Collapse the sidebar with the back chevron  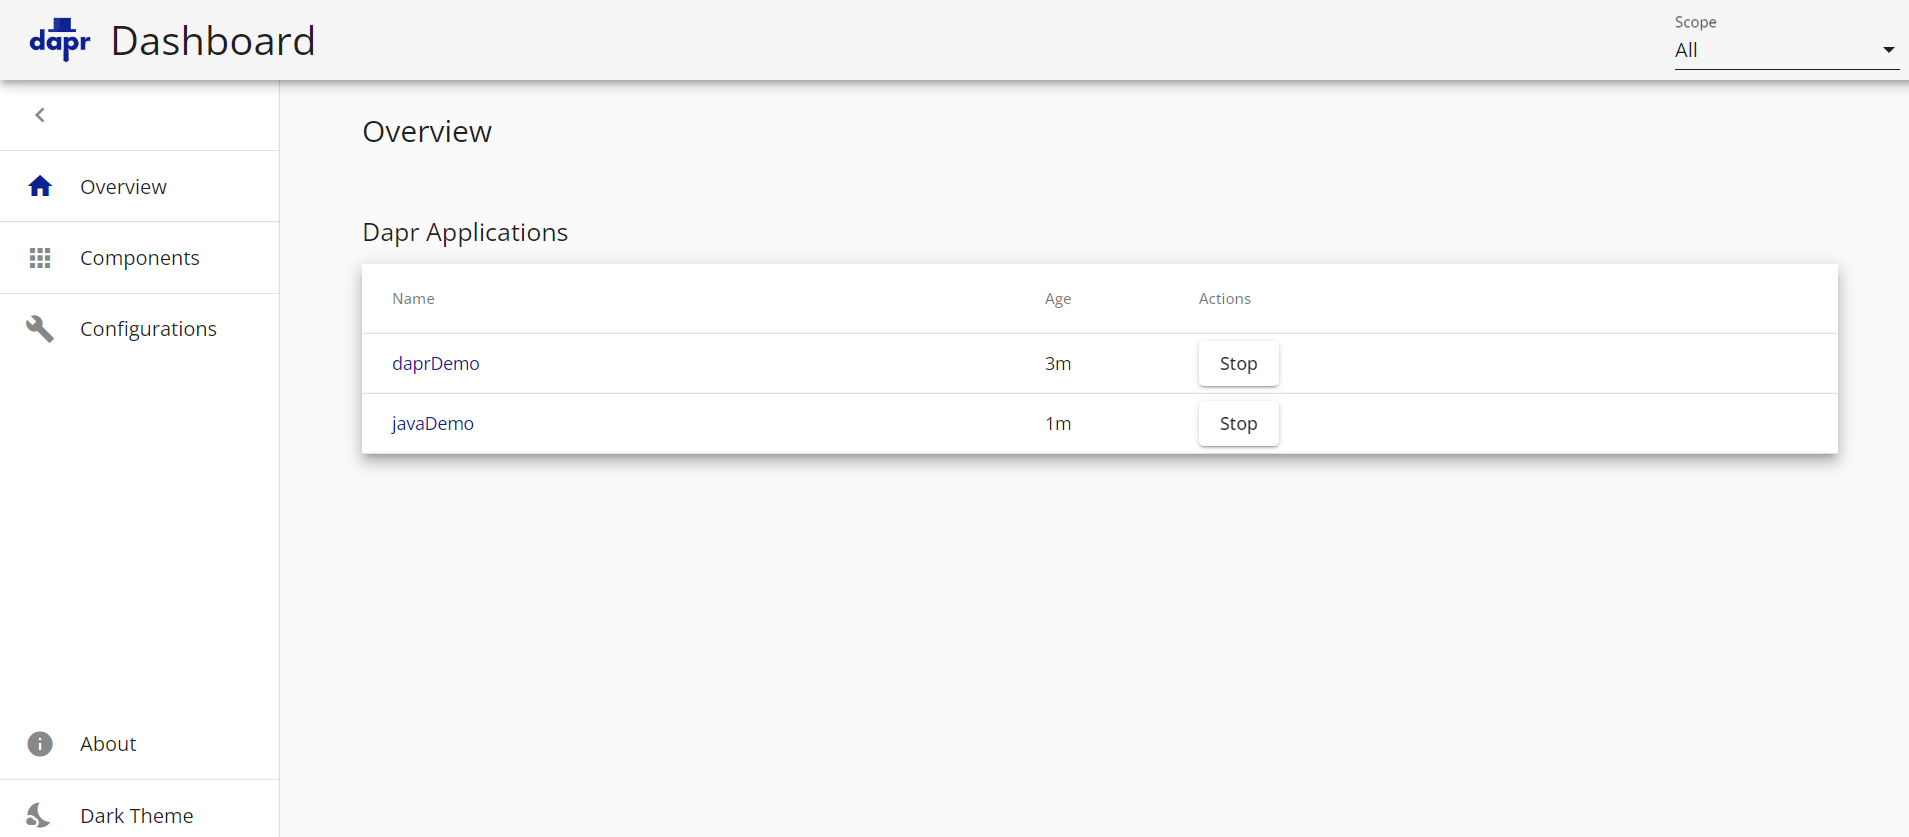40,115
